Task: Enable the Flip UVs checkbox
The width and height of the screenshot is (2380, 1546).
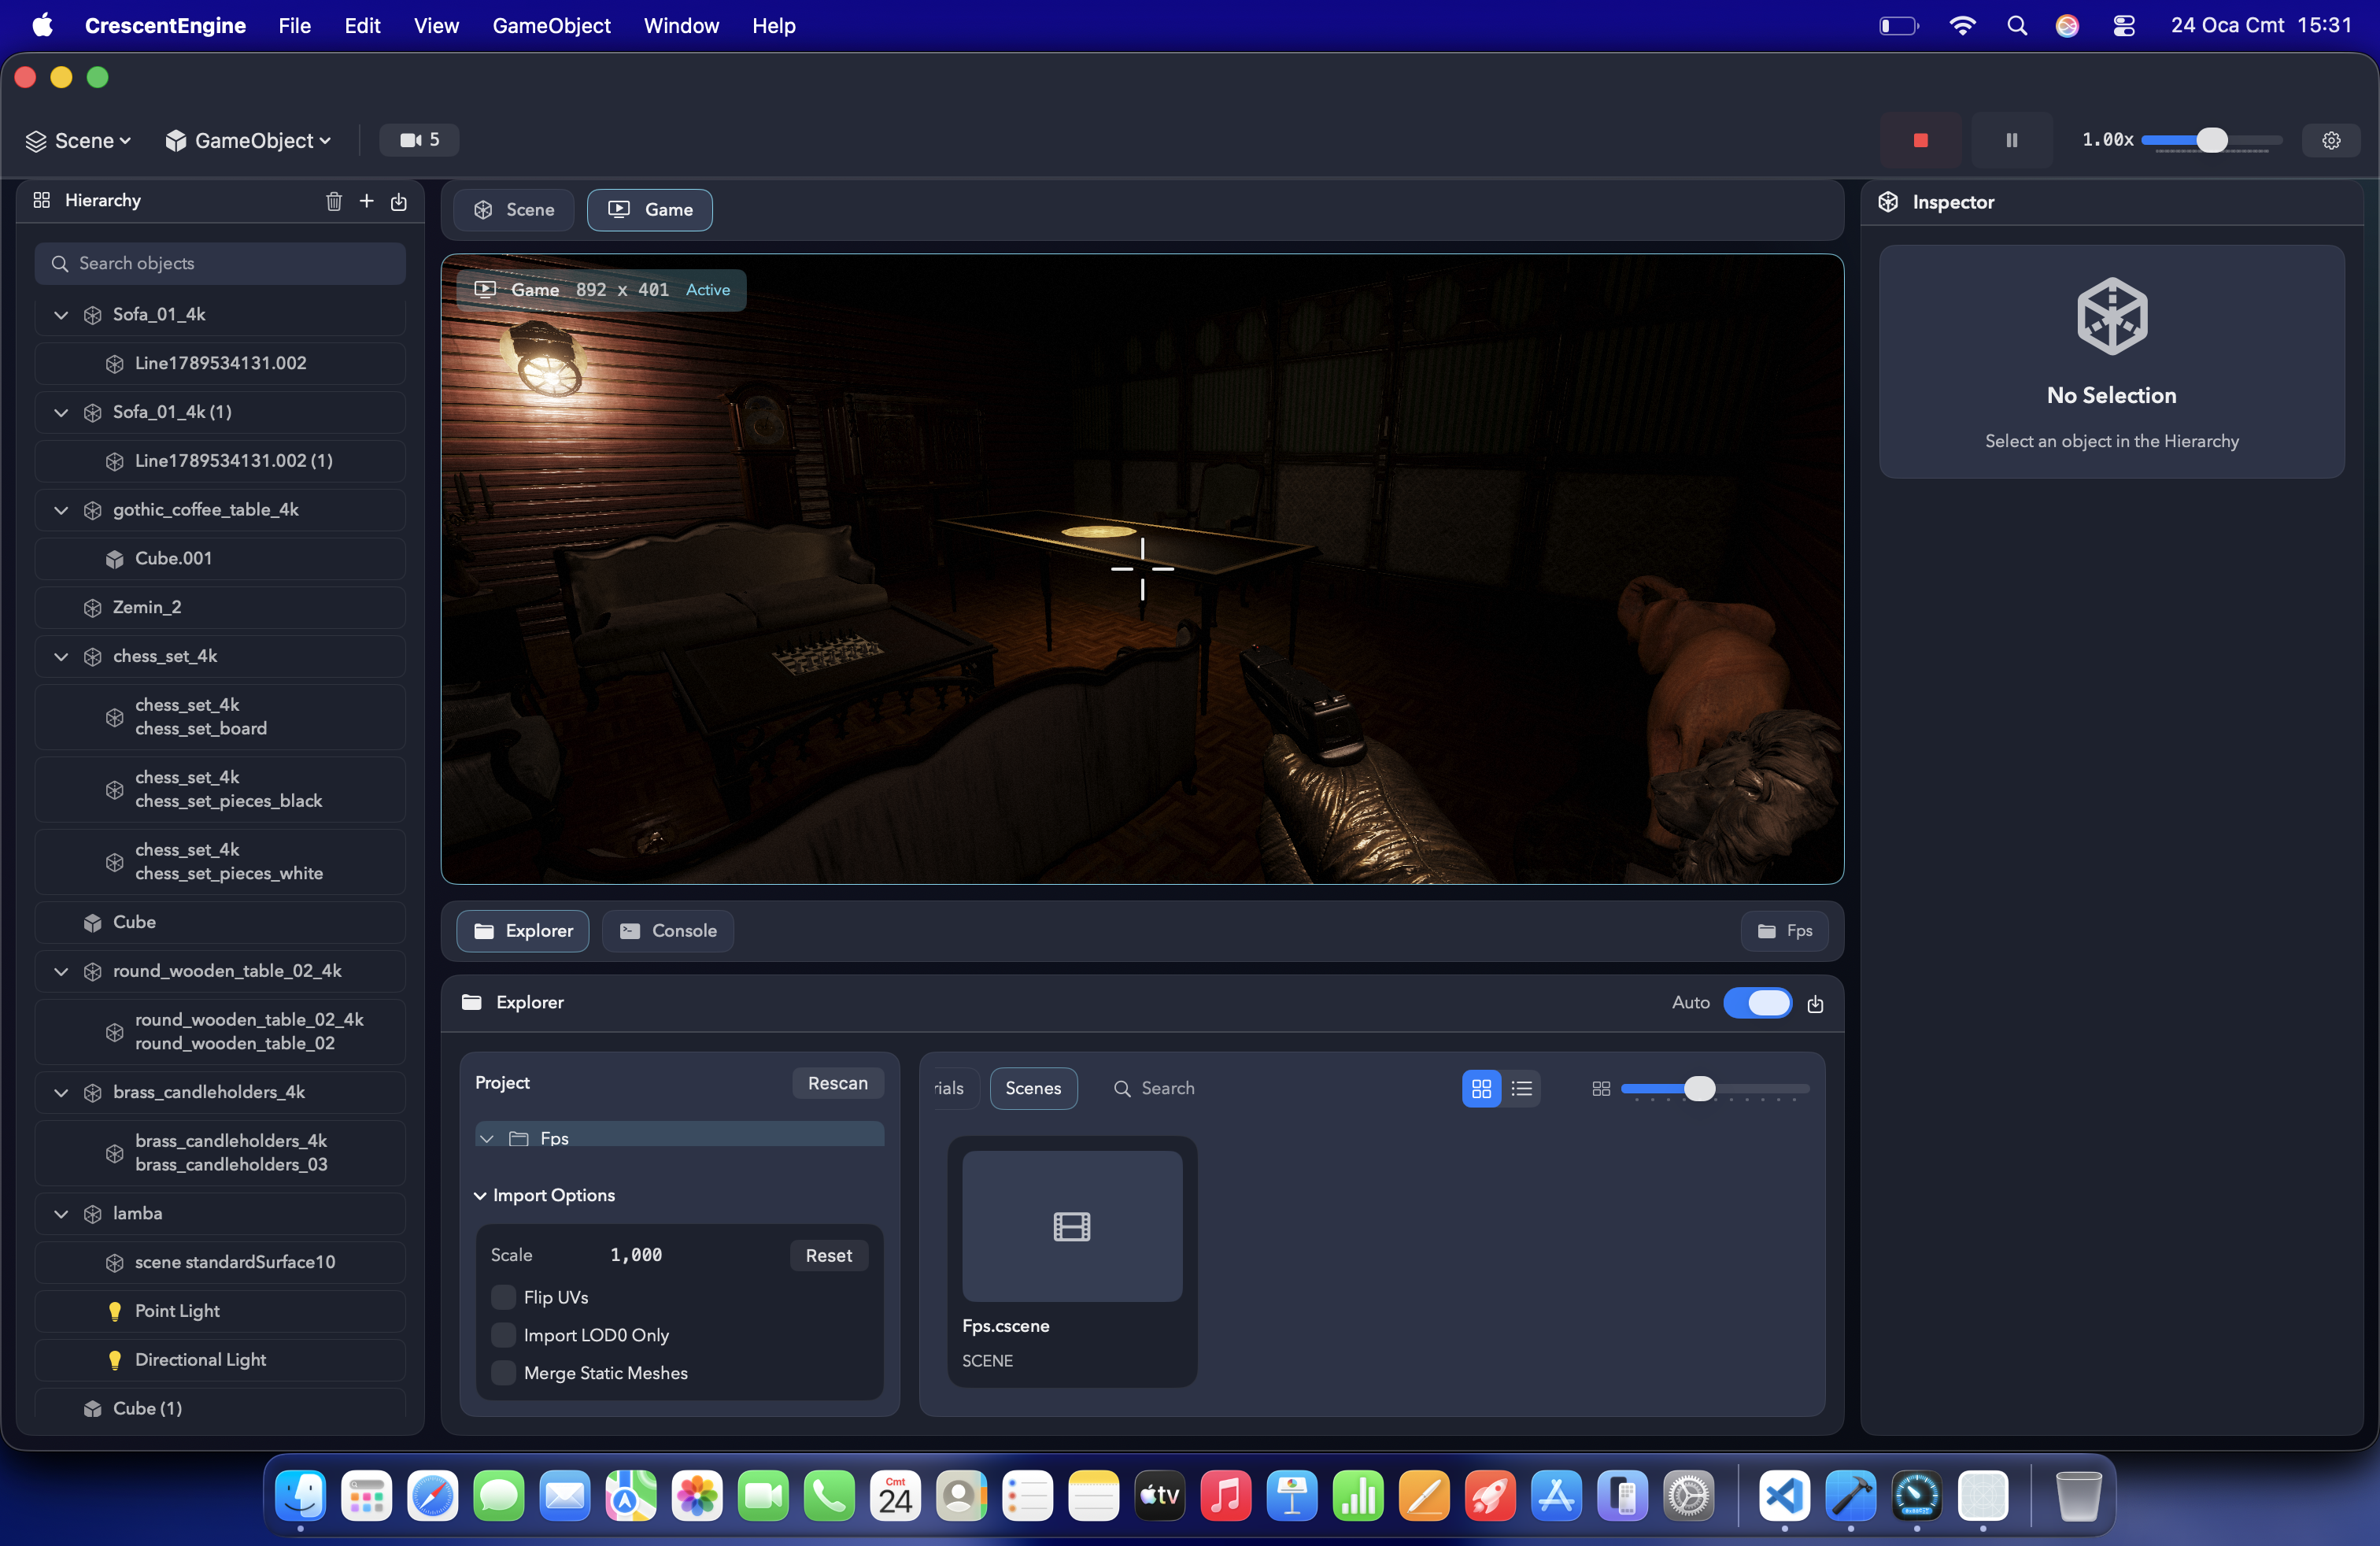Action: [x=504, y=1297]
